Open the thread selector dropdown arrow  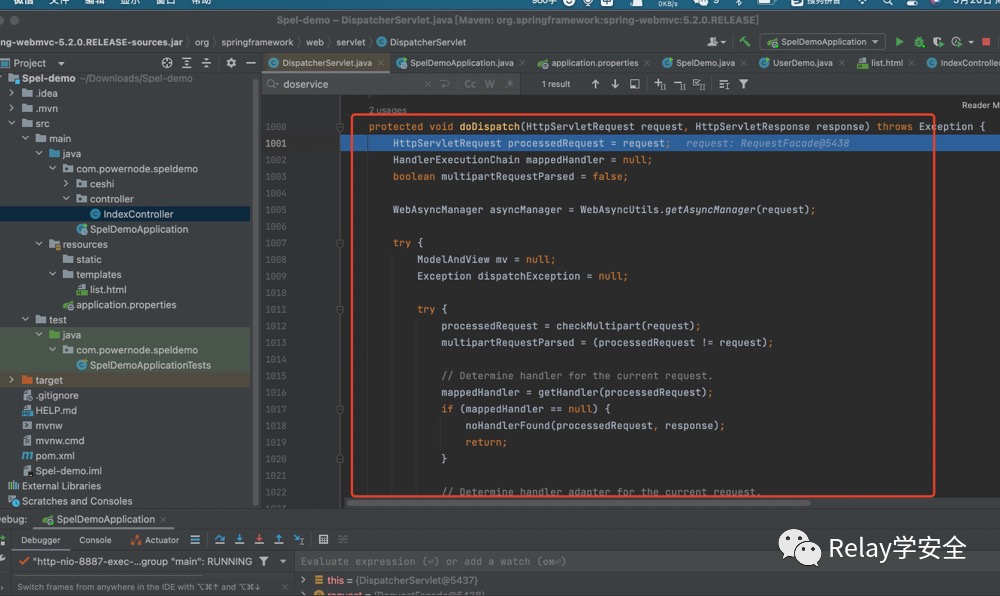tap(283, 562)
